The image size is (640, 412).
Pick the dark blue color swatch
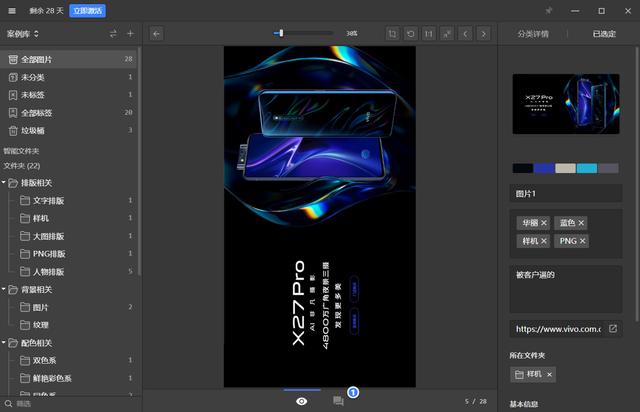[x=544, y=168]
